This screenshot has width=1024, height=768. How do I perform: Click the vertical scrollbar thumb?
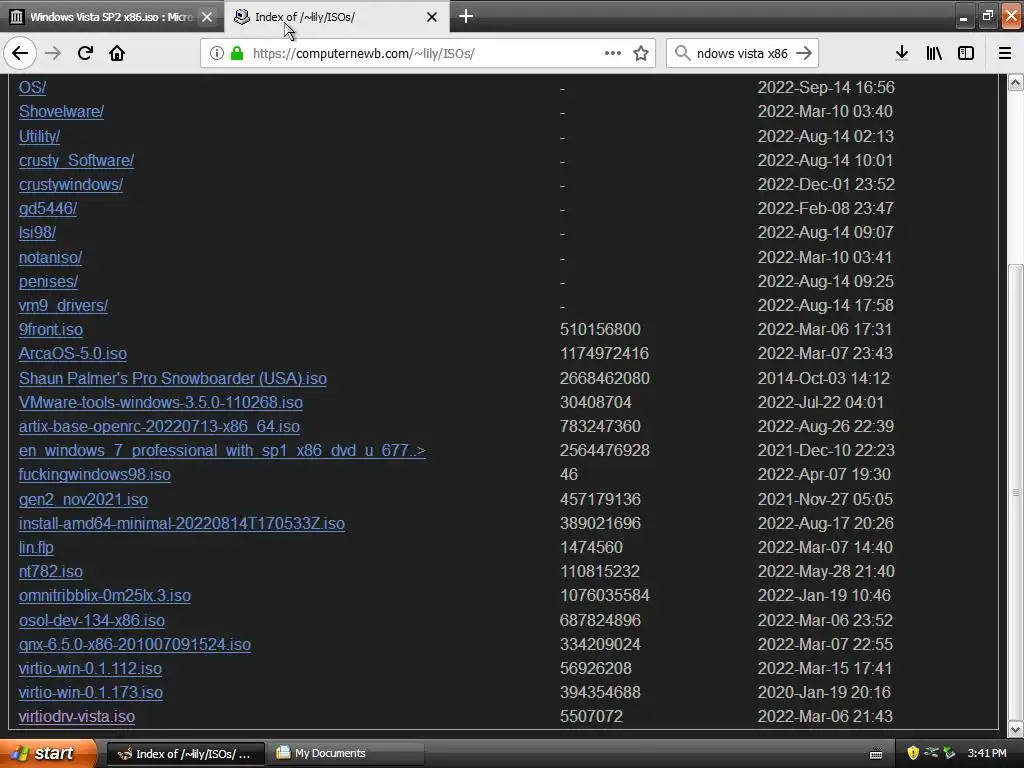[x=1016, y=491]
